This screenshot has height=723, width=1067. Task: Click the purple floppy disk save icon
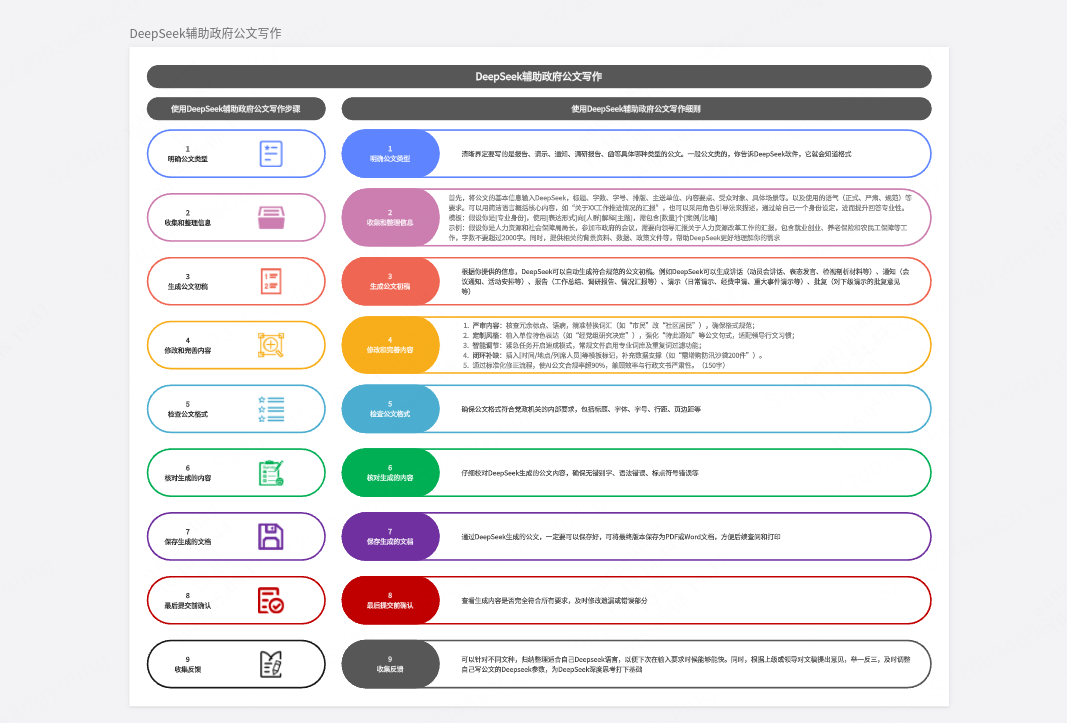[271, 536]
